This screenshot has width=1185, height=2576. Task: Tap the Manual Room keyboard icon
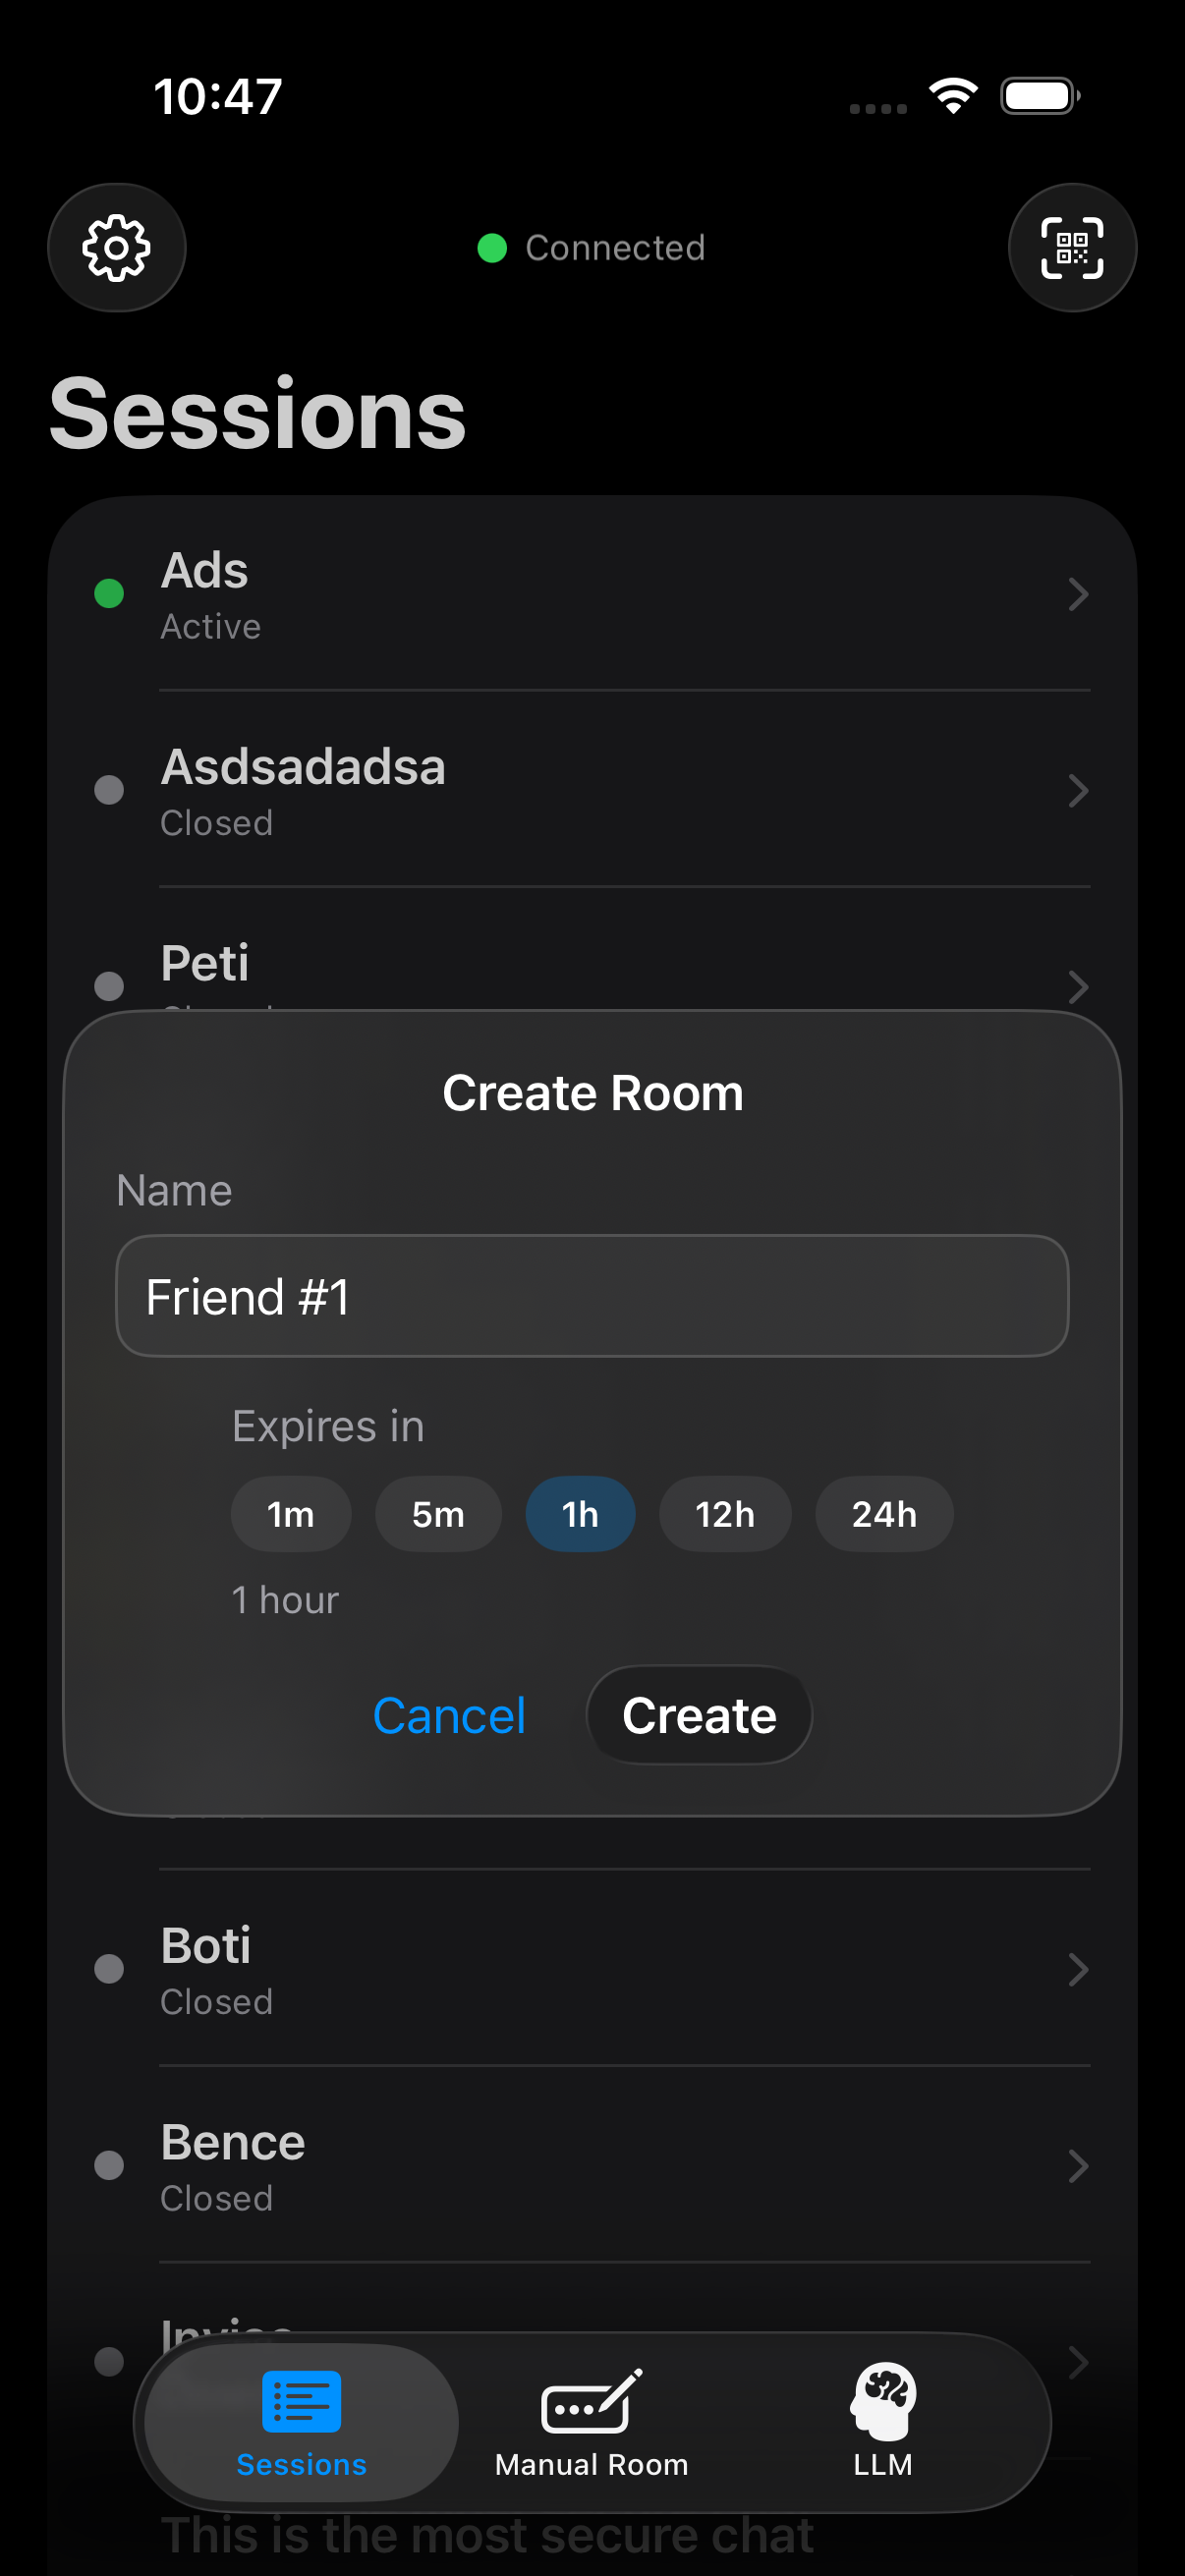tap(591, 2402)
